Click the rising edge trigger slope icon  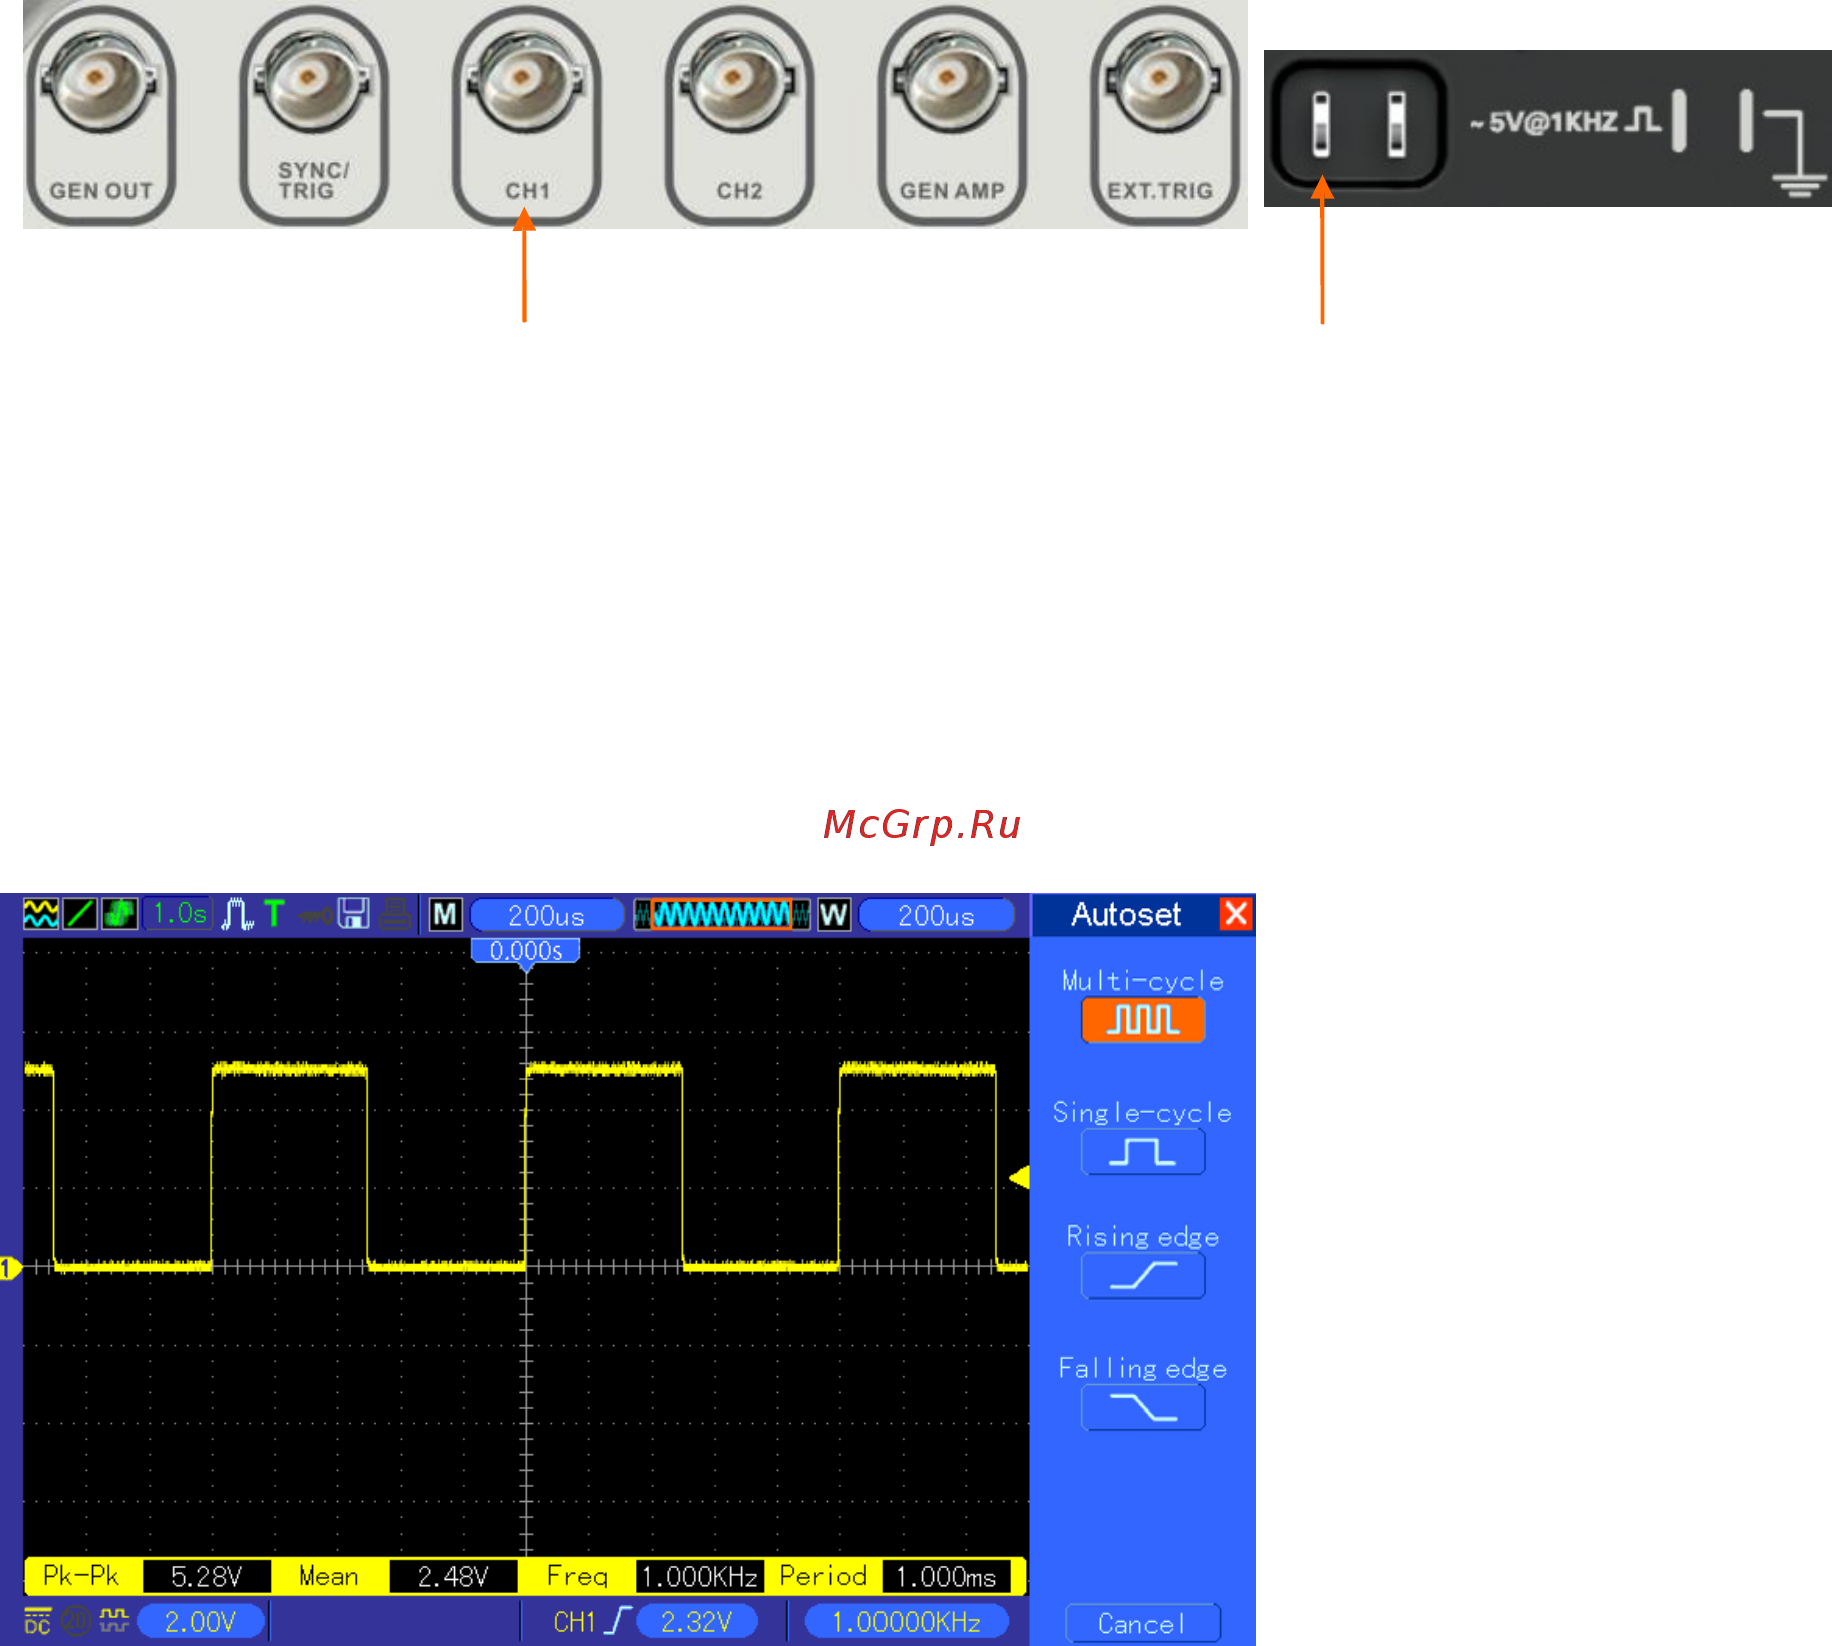click(619, 1621)
